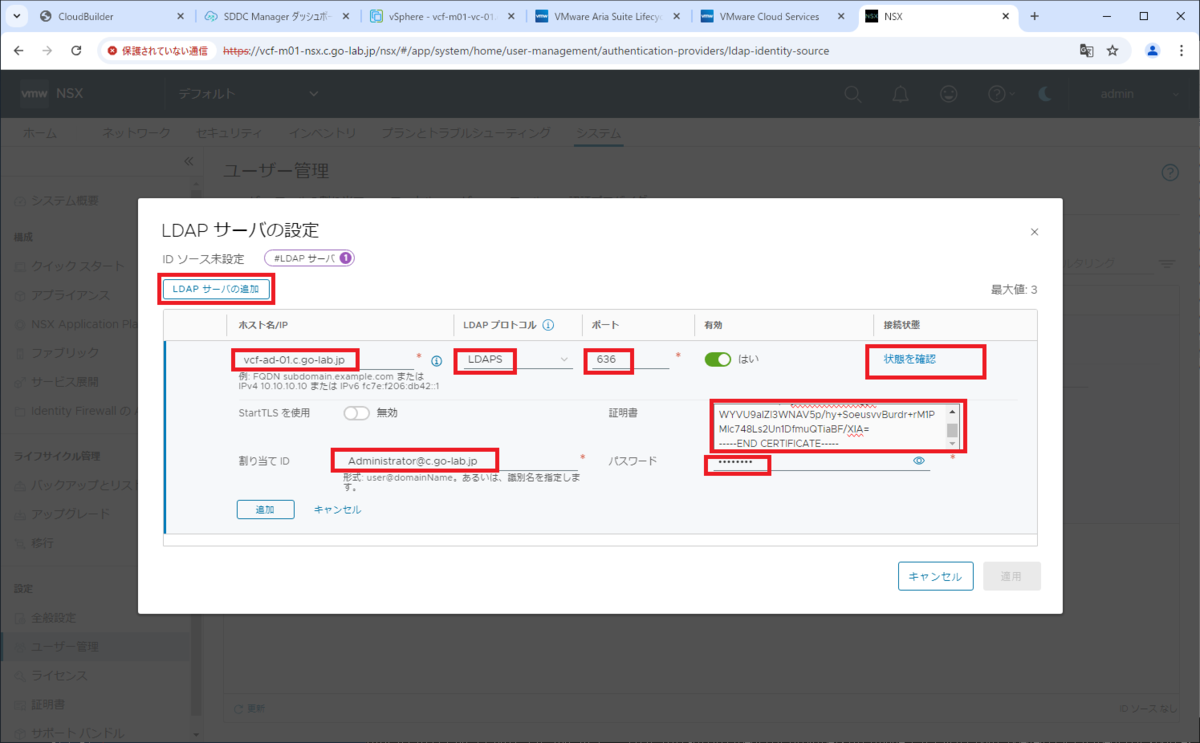Viewport: 1200px width, 743px height.
Task: Switch to the セキュリティ tab
Action: tap(229, 133)
